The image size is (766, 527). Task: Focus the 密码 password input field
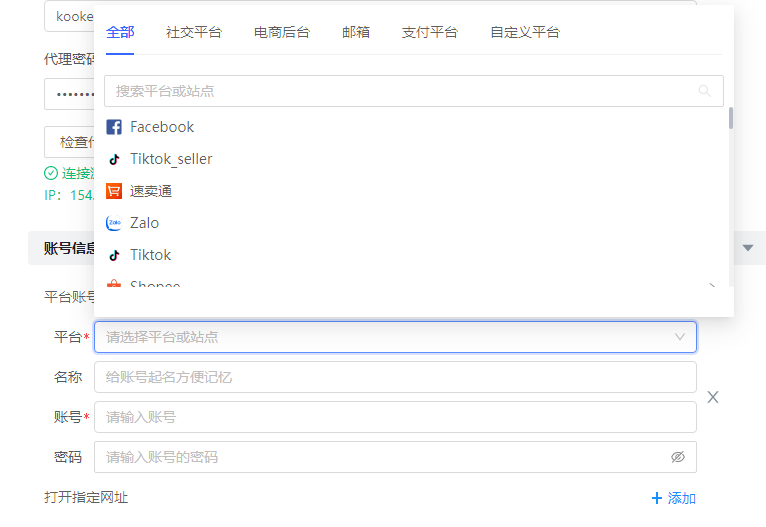pos(395,457)
